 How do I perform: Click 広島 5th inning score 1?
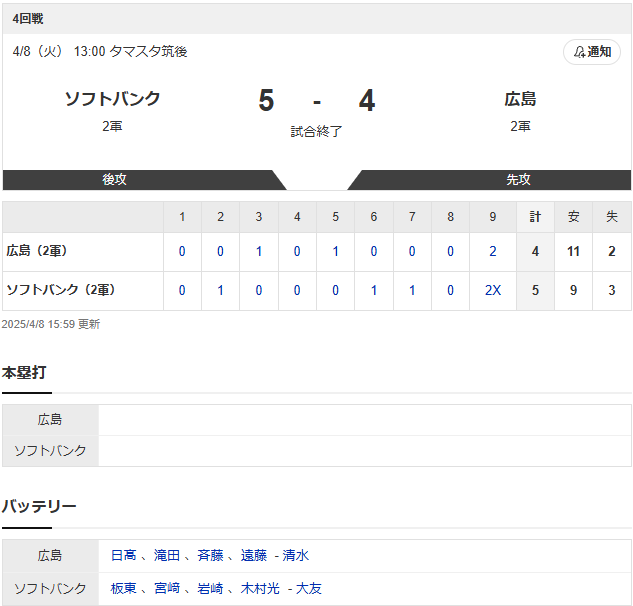[335, 252]
